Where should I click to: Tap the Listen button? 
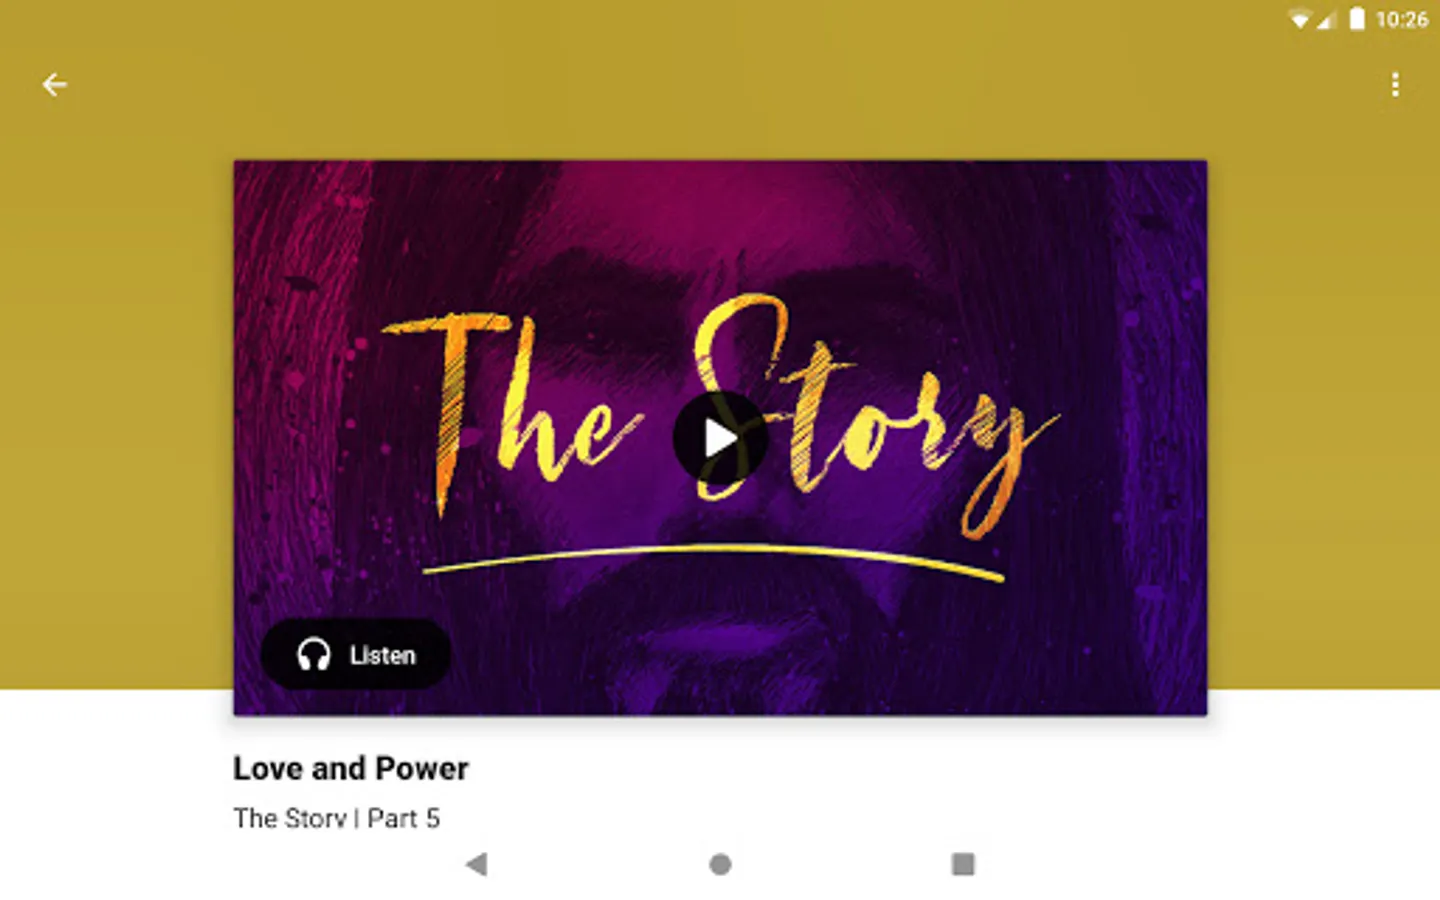(355, 655)
